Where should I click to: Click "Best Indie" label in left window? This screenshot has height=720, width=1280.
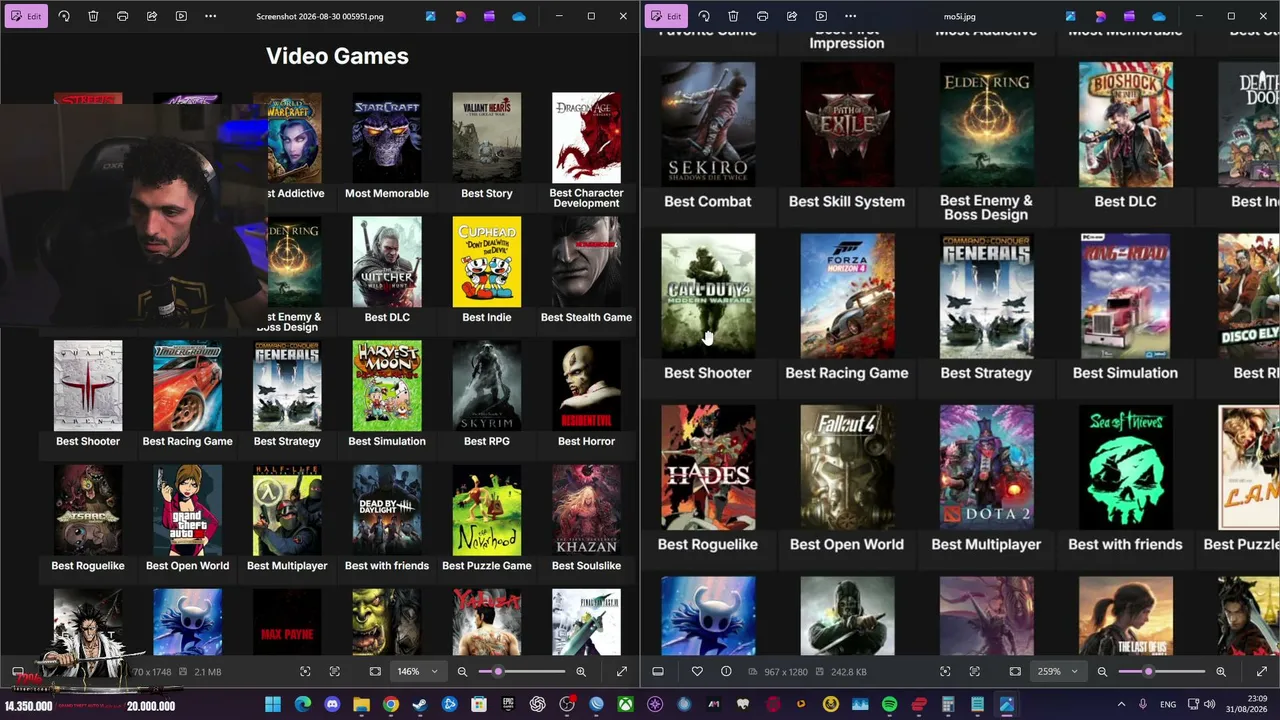(487, 317)
